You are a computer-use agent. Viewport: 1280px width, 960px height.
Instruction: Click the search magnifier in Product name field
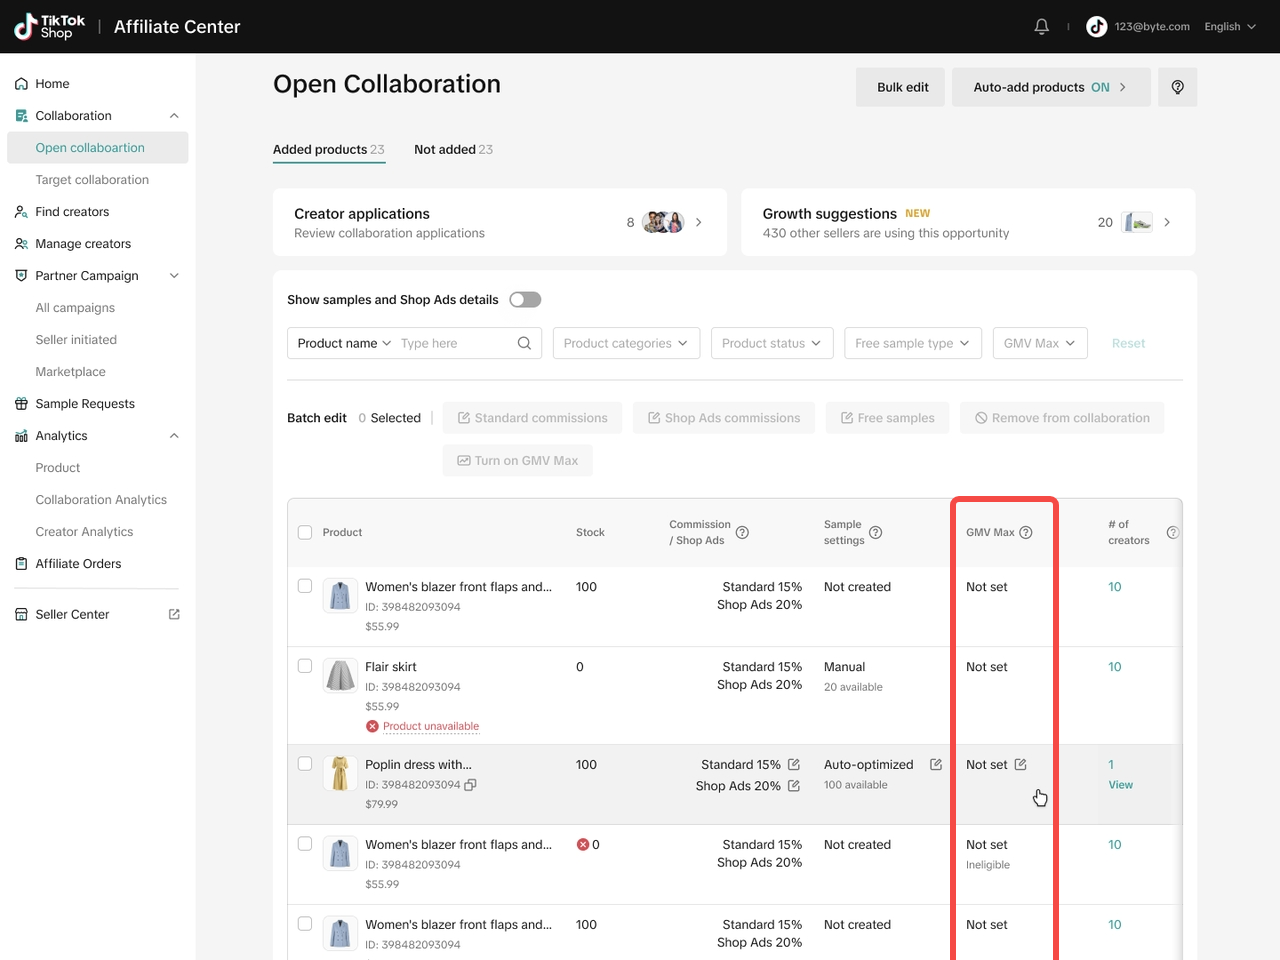(x=524, y=343)
